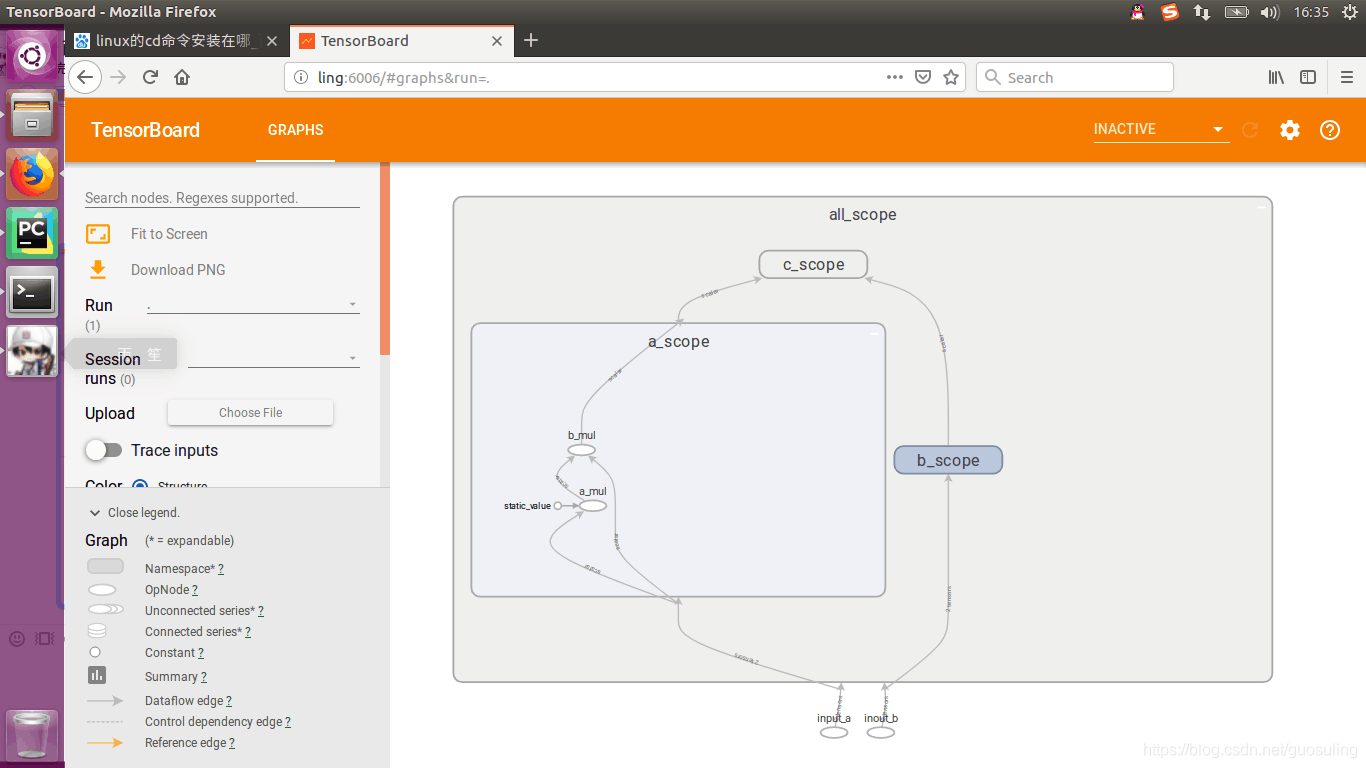Open the TensorBoard help icon

pyautogui.click(x=1330, y=130)
